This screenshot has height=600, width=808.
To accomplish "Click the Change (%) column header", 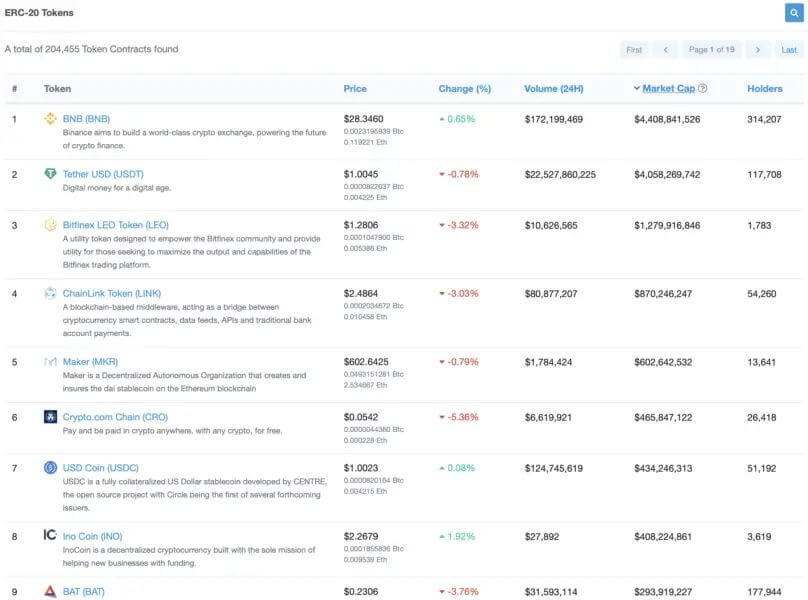I will (x=464, y=89).
